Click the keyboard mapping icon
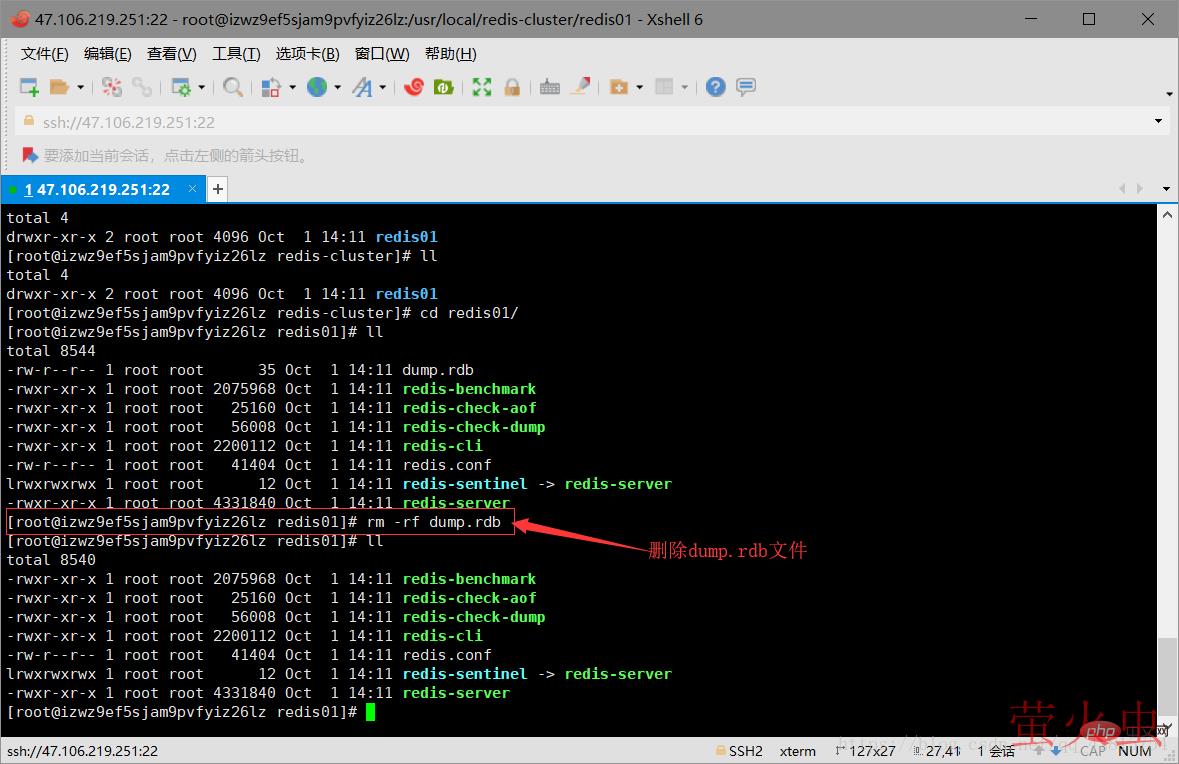The width and height of the screenshot is (1179, 764). click(549, 88)
